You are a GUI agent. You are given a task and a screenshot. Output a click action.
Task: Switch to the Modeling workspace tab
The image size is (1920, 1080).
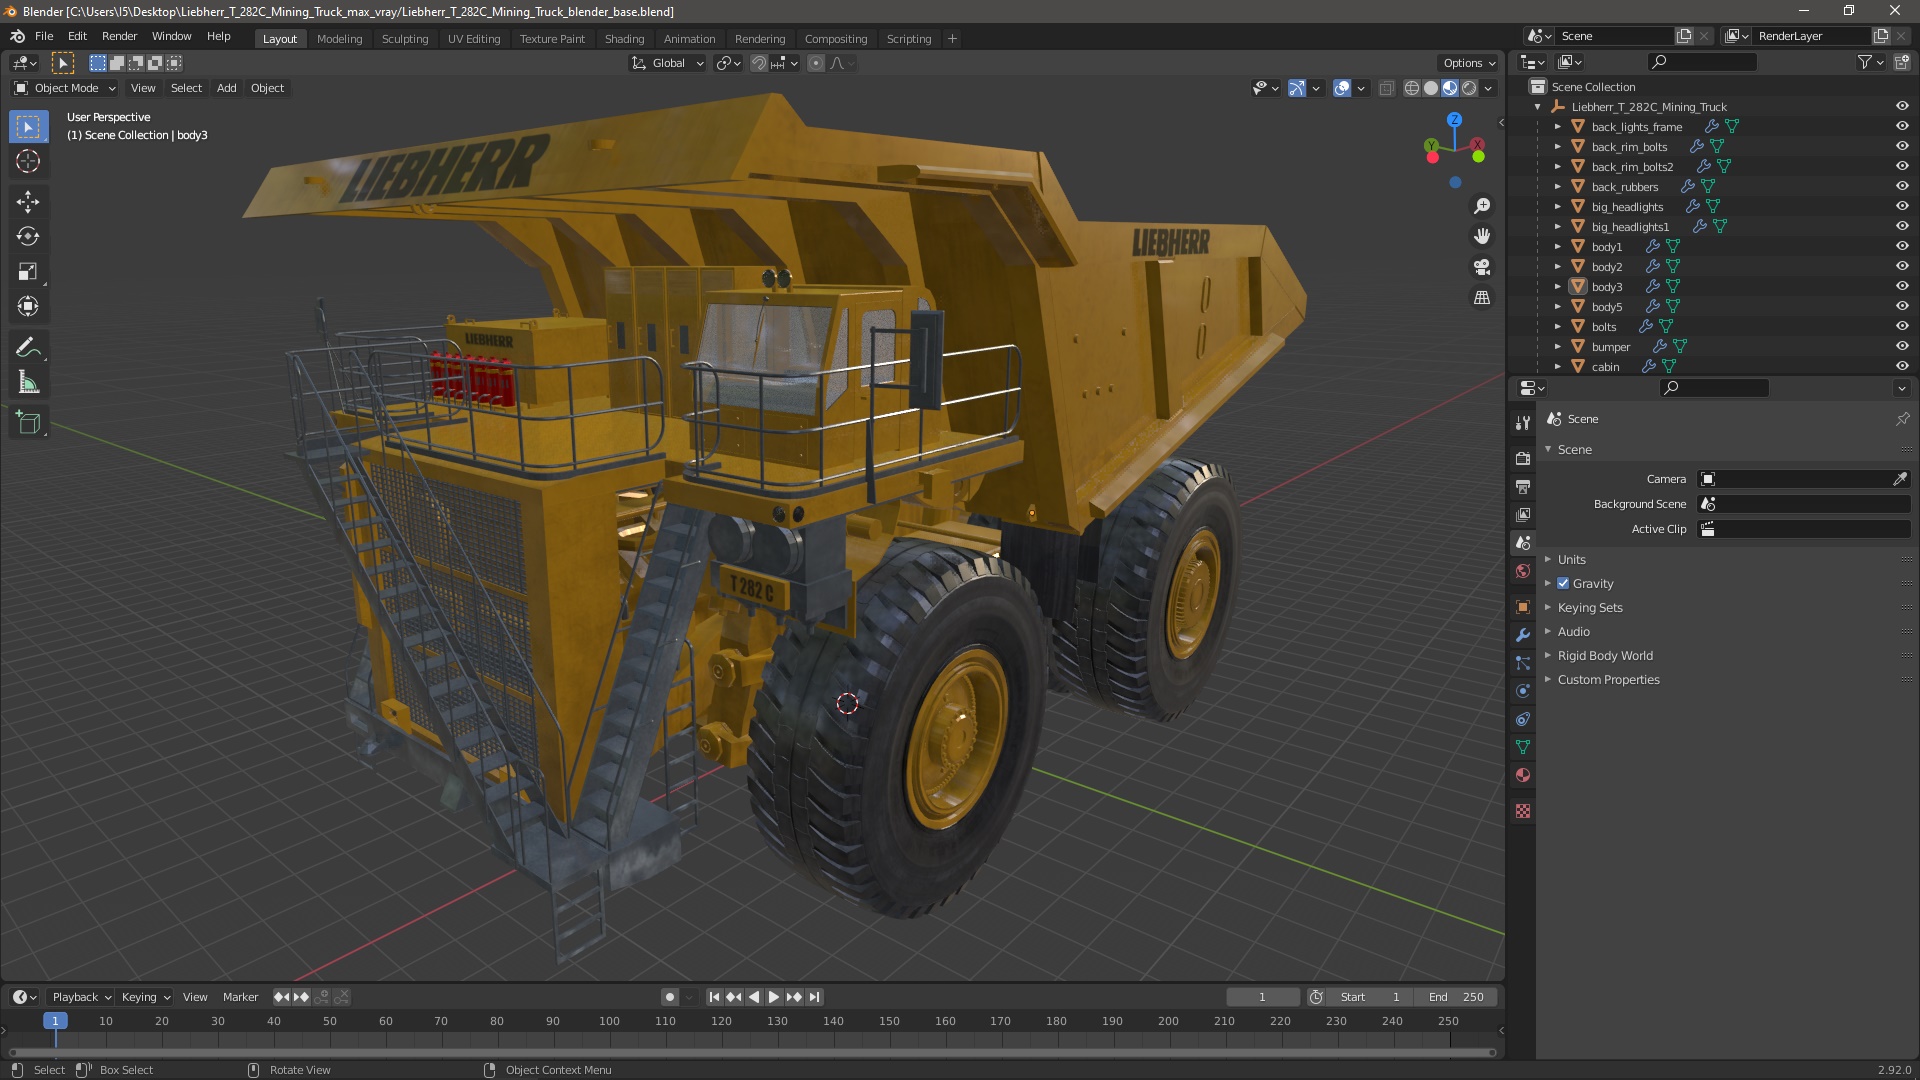click(x=339, y=39)
